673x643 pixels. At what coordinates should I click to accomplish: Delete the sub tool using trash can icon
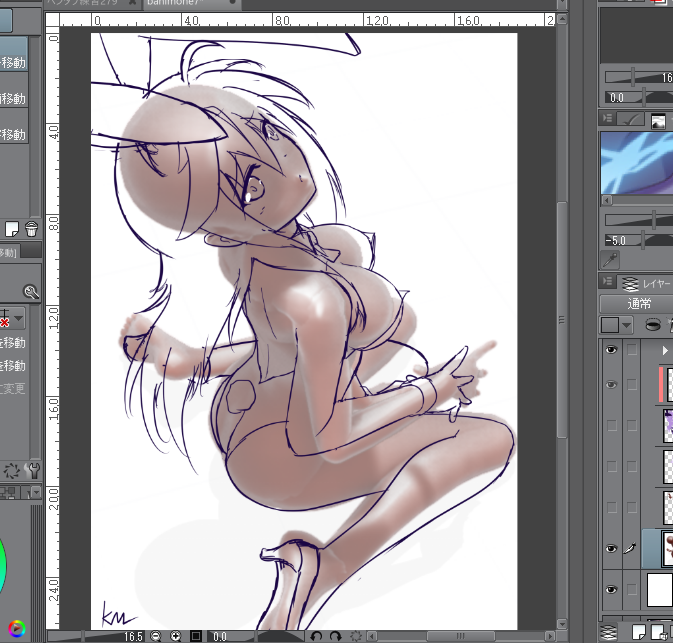[31, 229]
